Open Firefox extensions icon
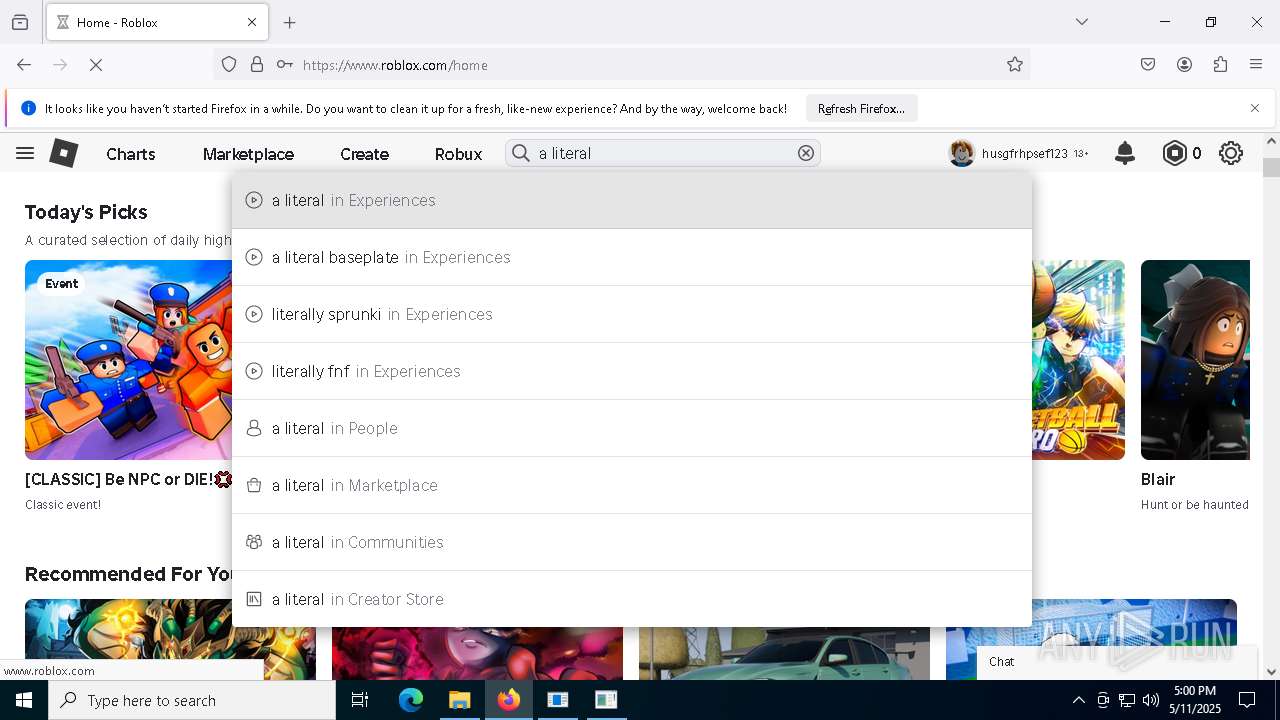Screen dimensions: 1280x720 1220,65
